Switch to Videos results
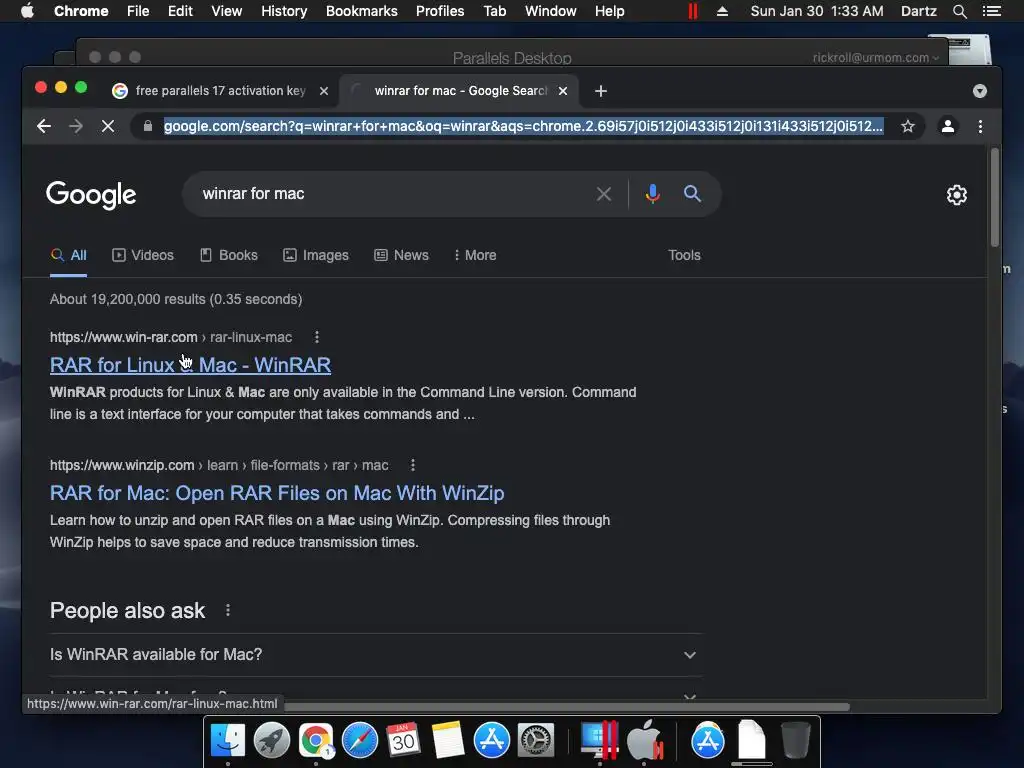 click(143, 255)
